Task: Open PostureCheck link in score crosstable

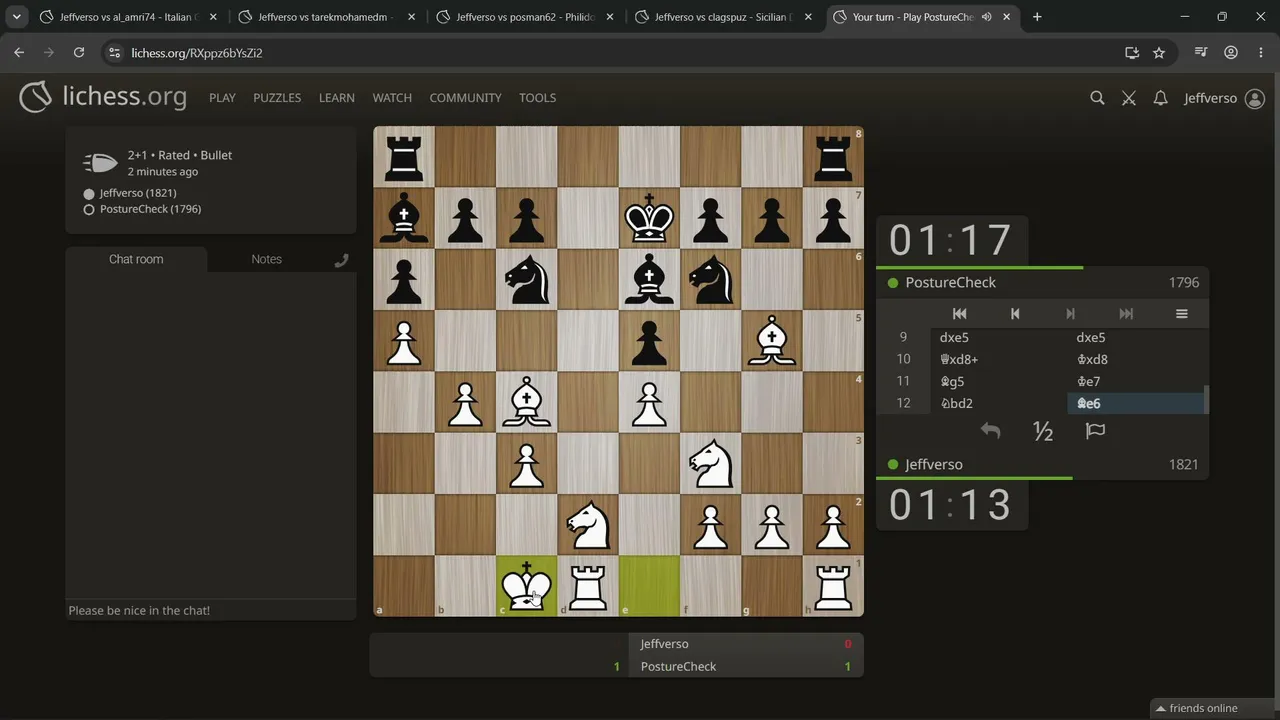Action: coord(678,667)
